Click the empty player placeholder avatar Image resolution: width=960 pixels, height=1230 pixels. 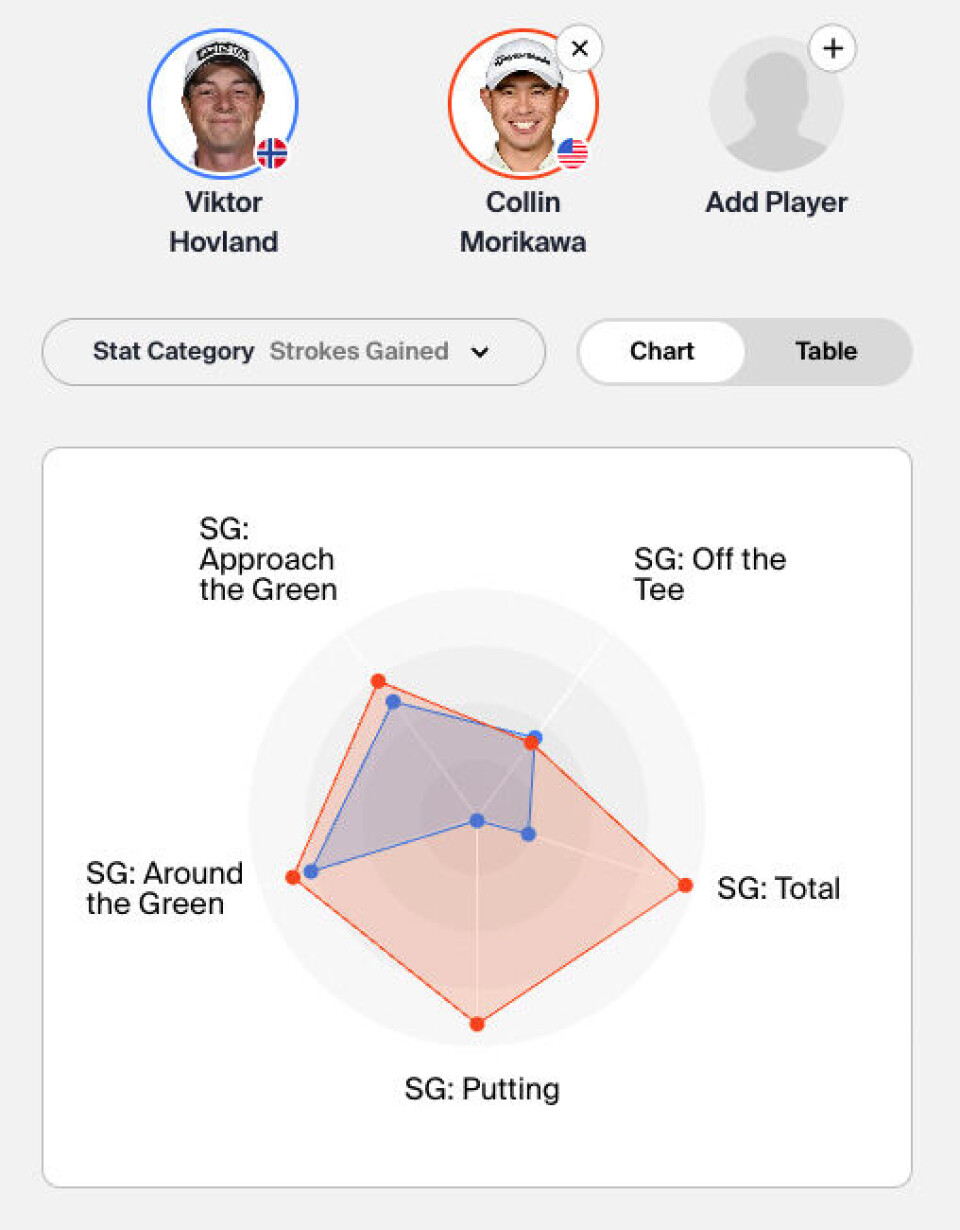[x=776, y=104]
